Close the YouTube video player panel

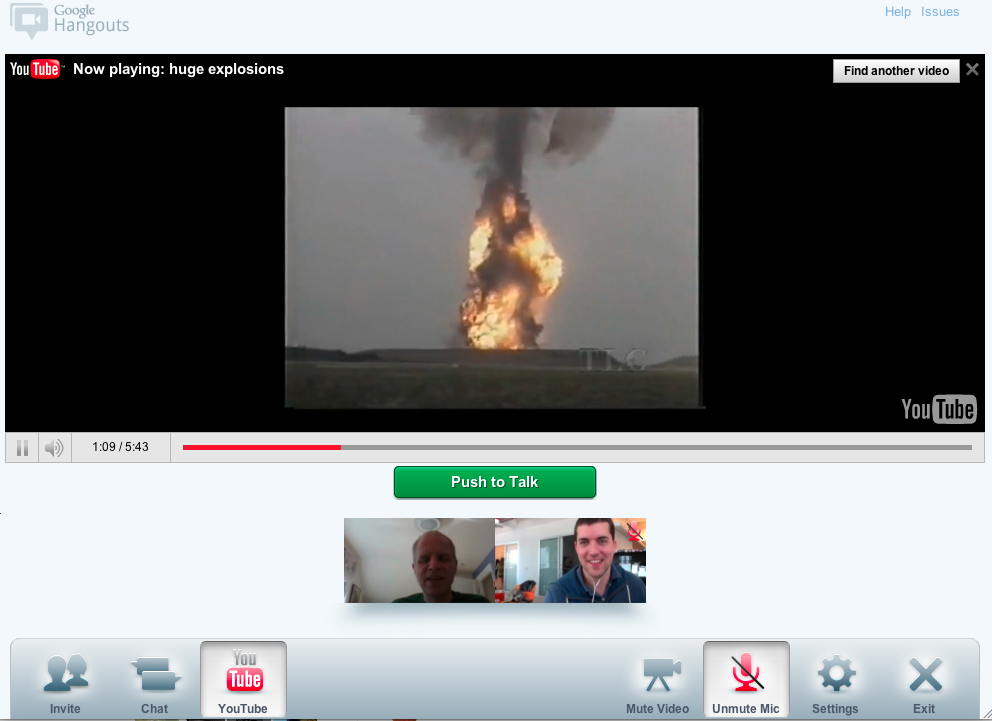click(972, 70)
